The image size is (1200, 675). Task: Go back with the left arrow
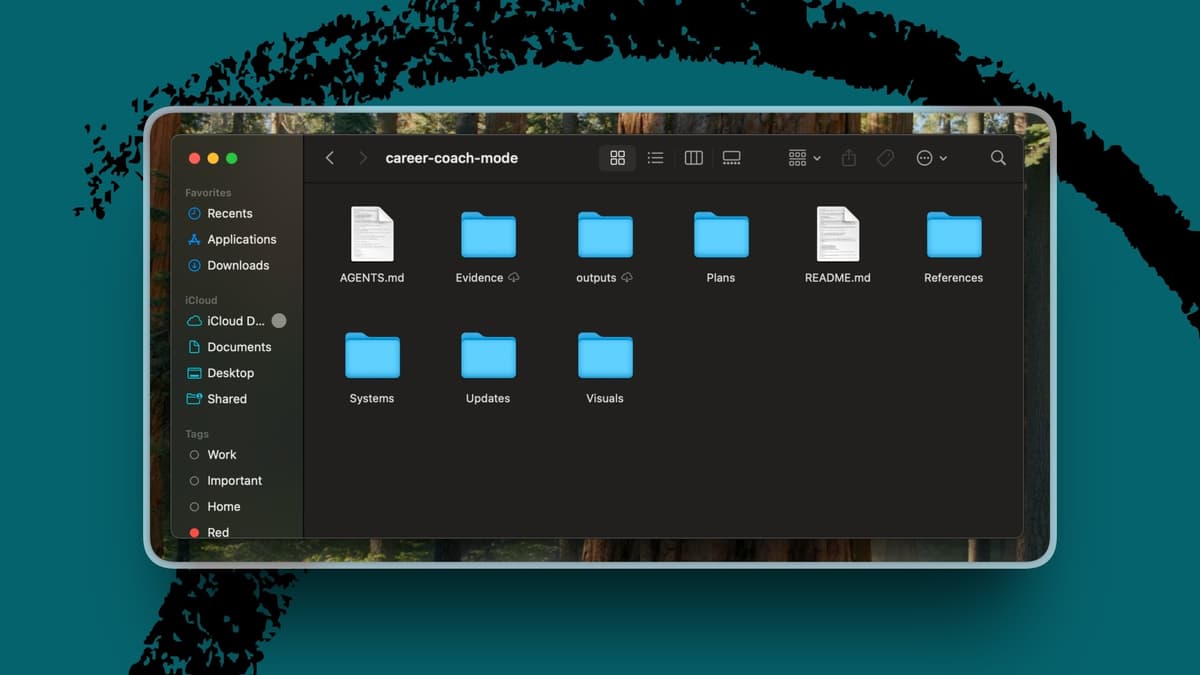click(x=330, y=158)
